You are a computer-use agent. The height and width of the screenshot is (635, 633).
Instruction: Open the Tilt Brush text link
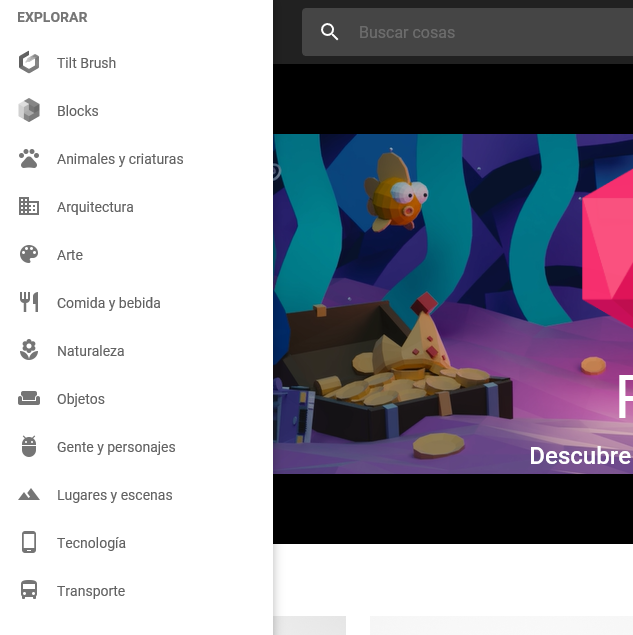click(x=86, y=63)
